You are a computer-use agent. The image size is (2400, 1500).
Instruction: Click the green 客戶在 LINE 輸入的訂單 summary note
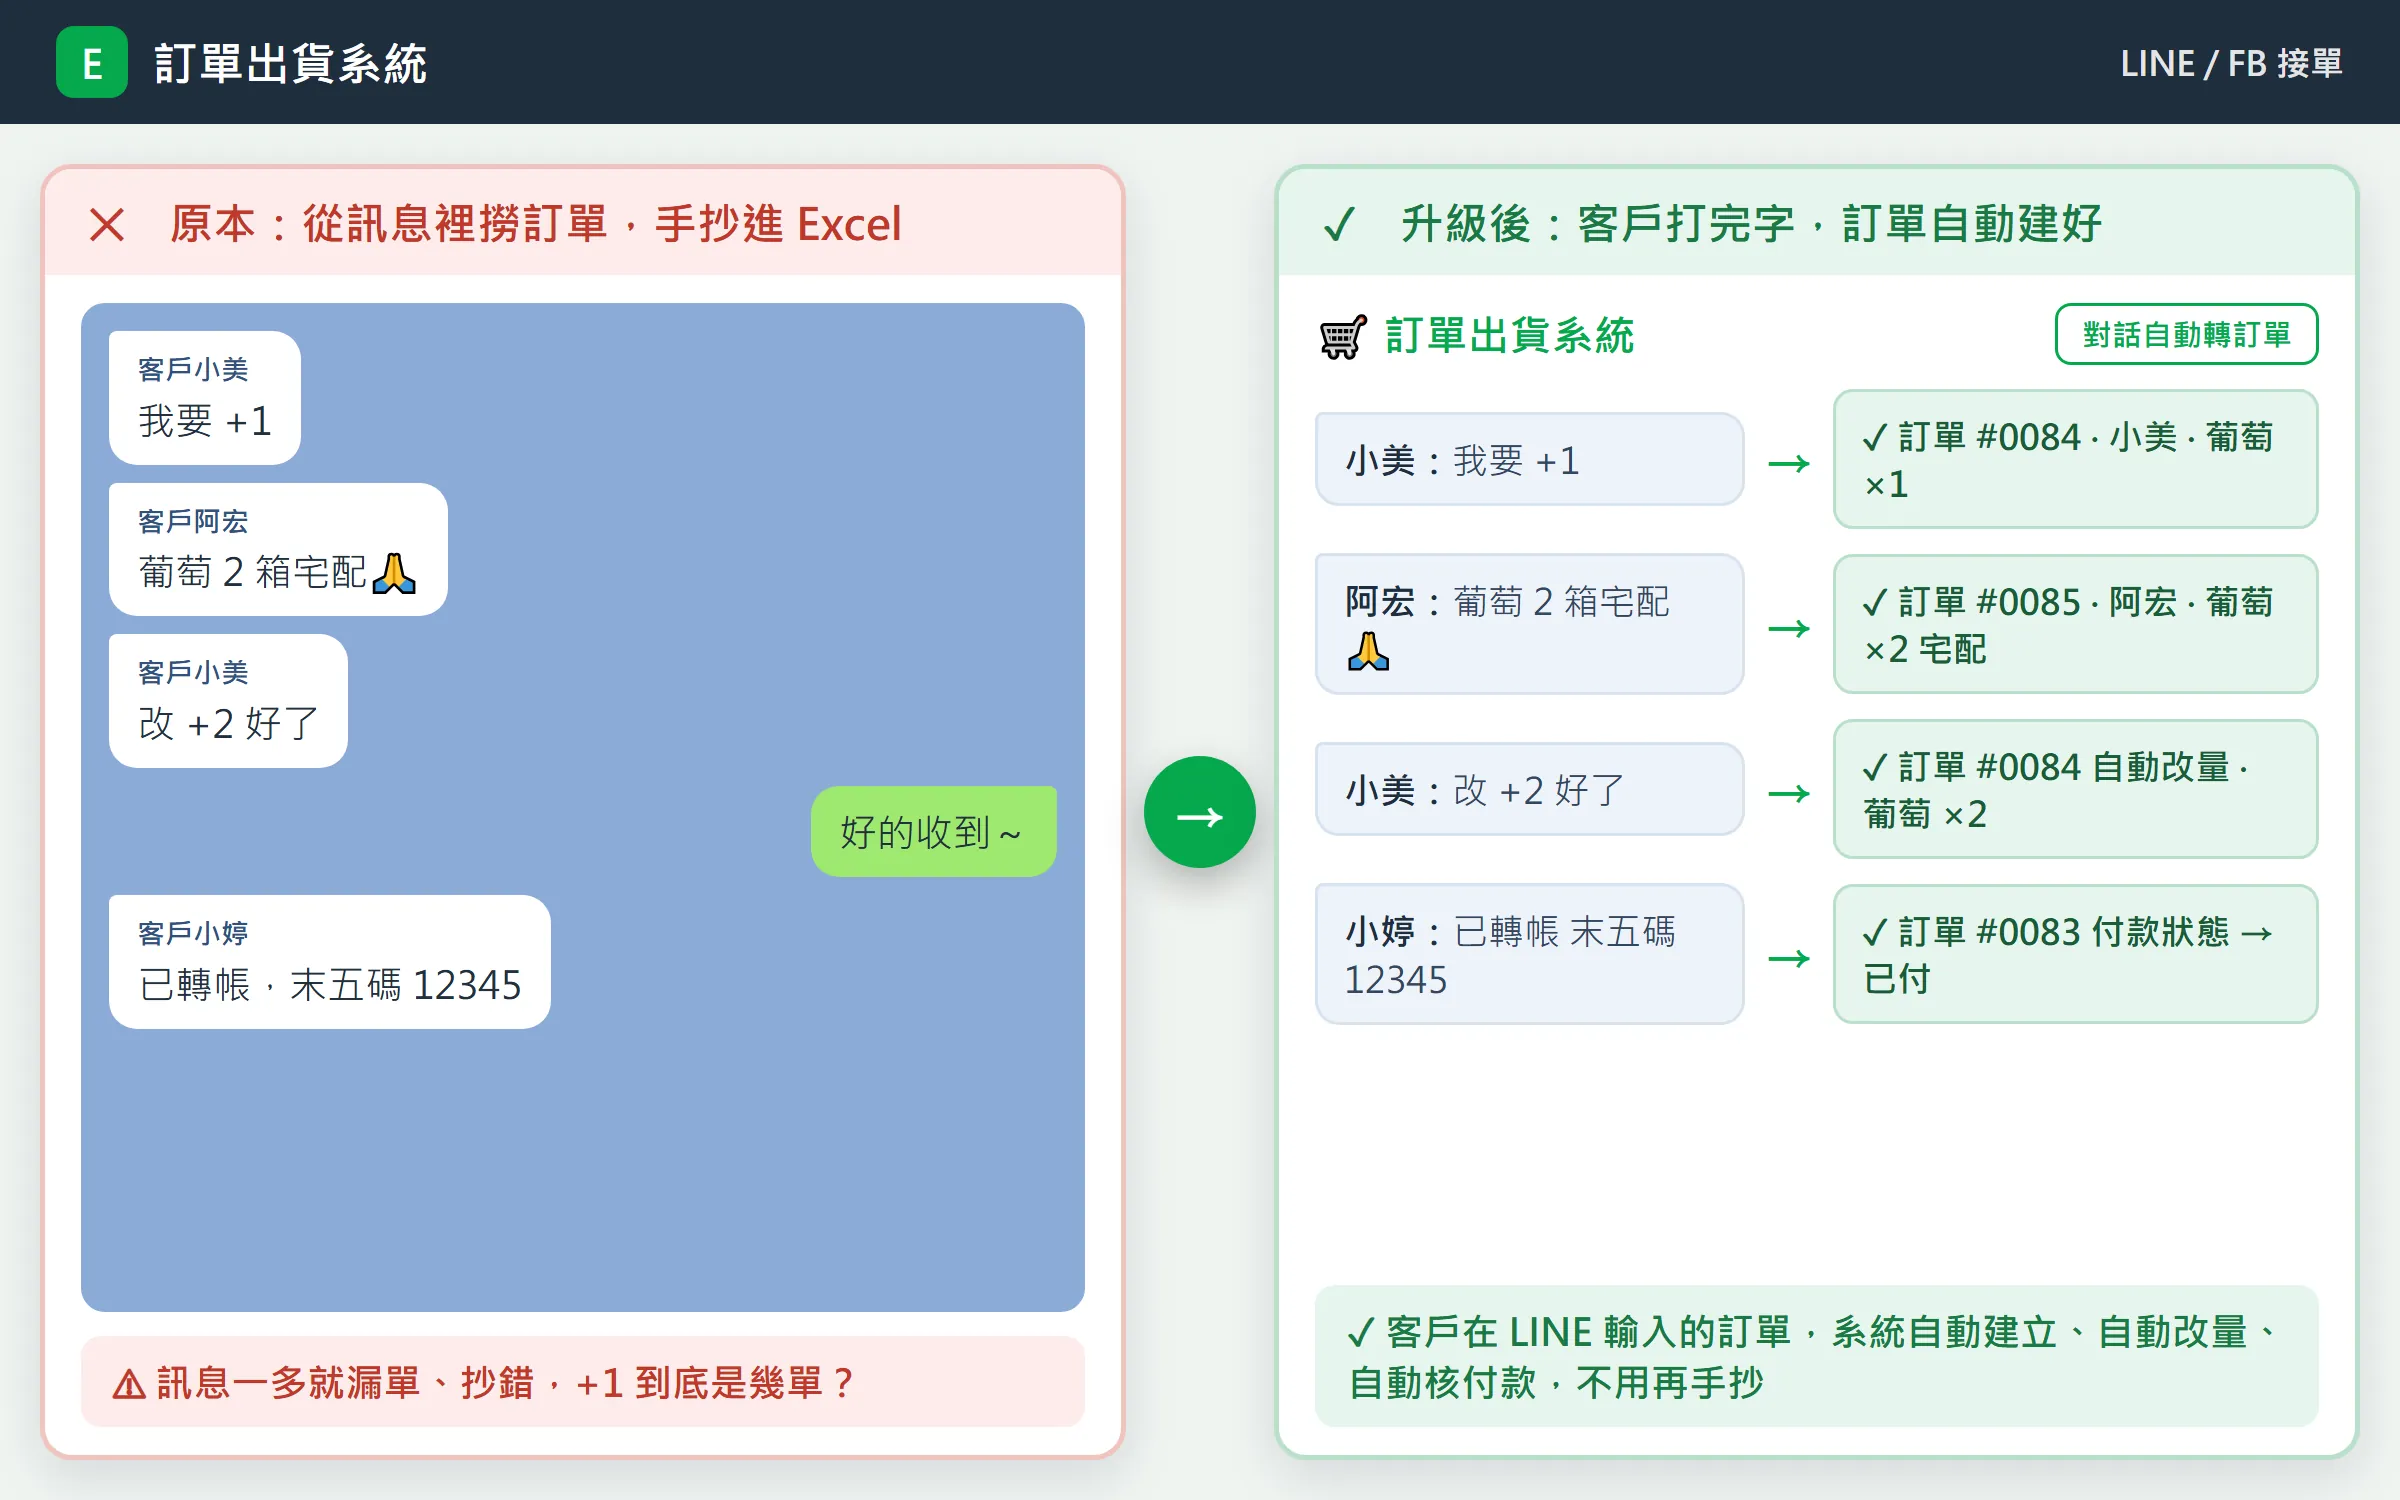[x=1817, y=1357]
